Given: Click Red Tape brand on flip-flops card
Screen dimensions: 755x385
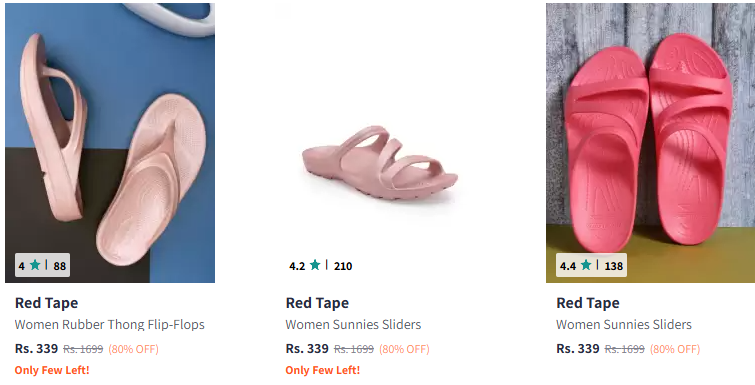Looking at the screenshot, I should pos(46,303).
